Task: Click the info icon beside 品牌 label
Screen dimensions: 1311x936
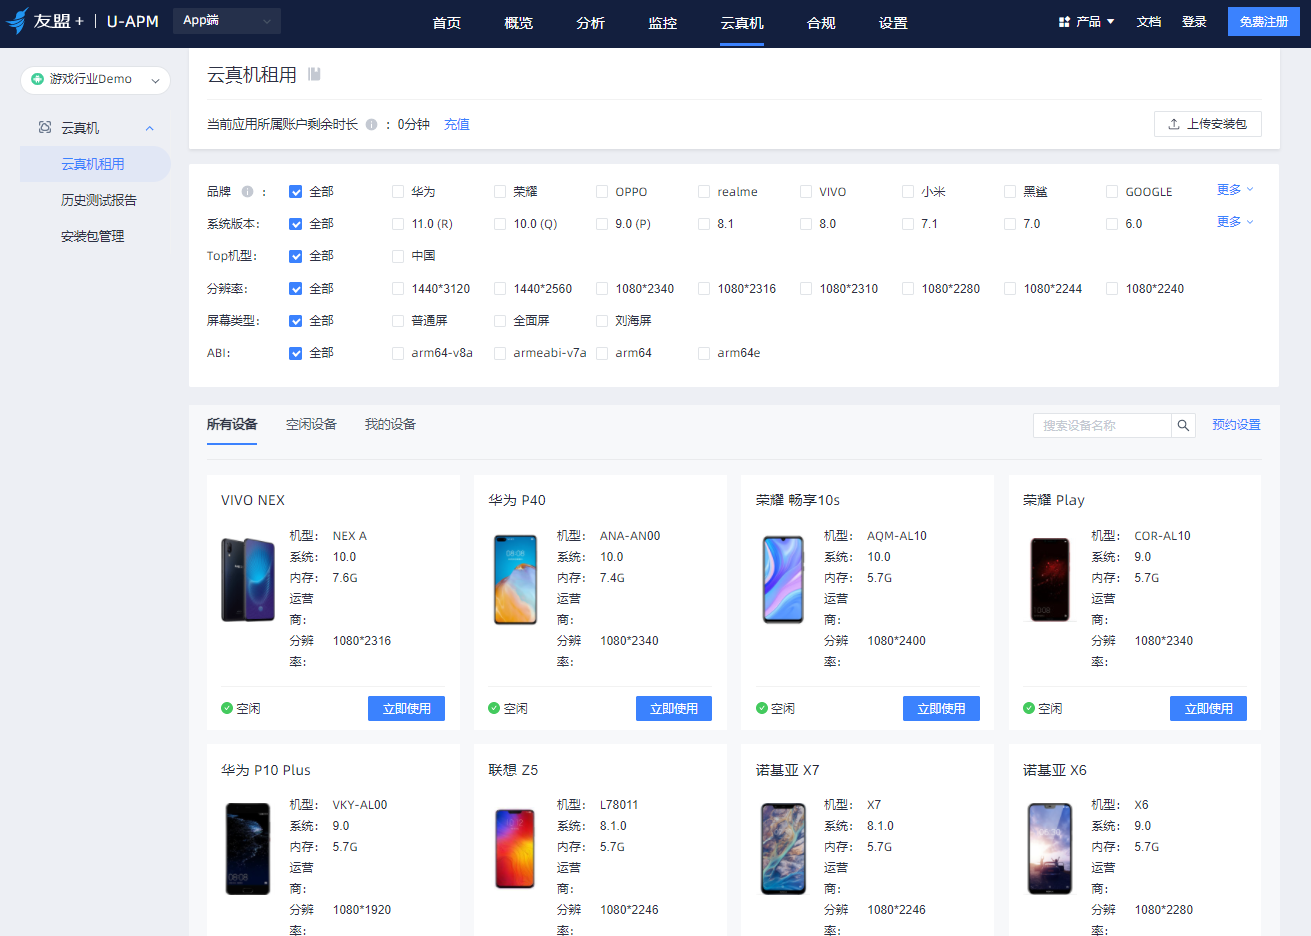Action: (247, 192)
